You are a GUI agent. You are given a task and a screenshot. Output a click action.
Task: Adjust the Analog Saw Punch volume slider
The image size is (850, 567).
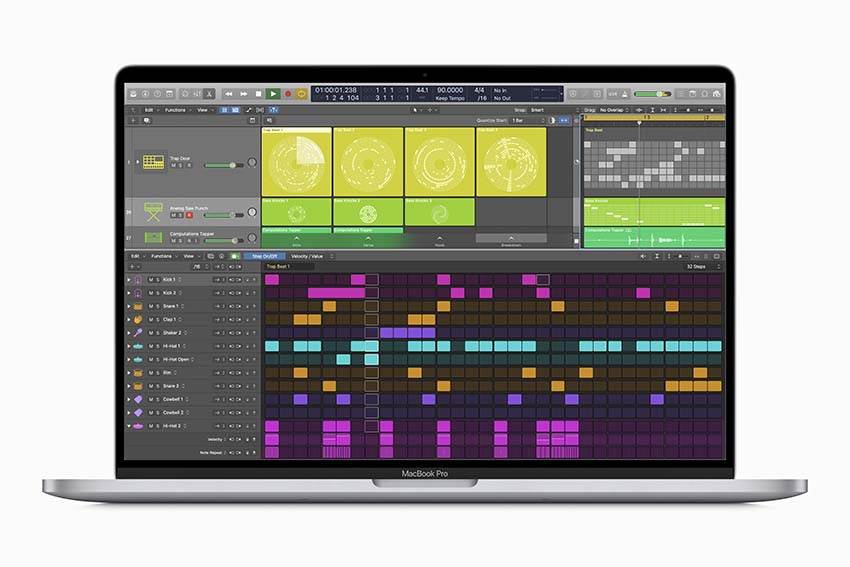[223, 215]
